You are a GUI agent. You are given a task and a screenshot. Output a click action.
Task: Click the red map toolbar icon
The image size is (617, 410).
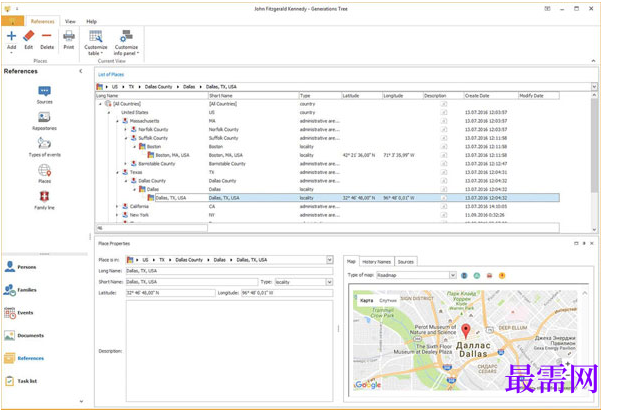(490, 275)
